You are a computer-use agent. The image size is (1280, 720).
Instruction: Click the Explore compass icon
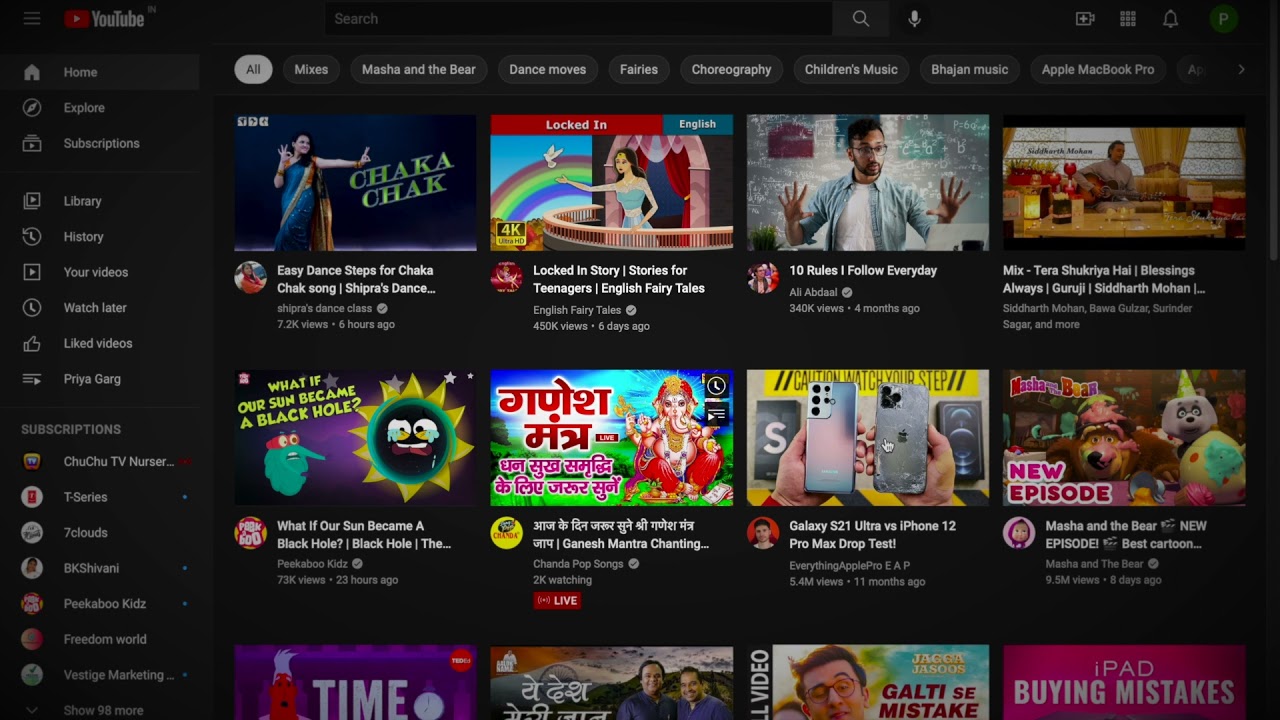[32, 108]
